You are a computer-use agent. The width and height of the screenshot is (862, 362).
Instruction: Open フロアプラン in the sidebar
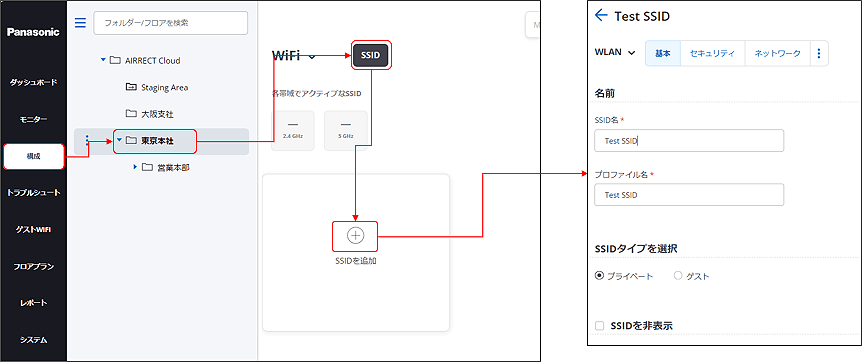(33, 266)
